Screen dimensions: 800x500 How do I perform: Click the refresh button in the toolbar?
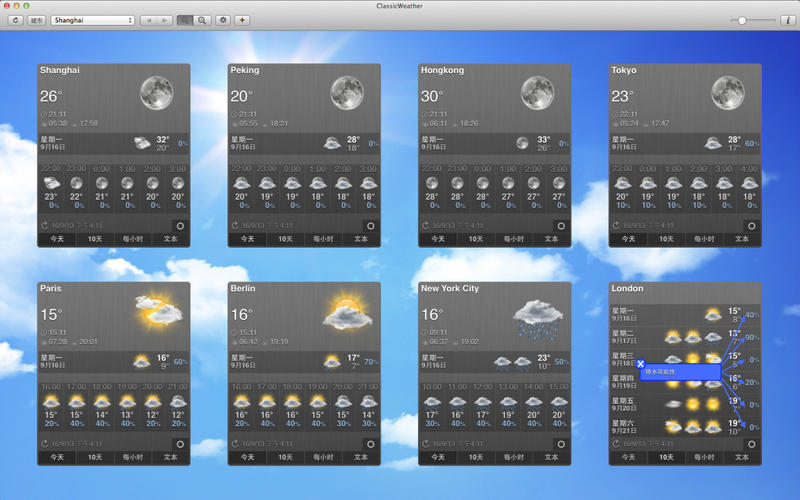(x=16, y=20)
